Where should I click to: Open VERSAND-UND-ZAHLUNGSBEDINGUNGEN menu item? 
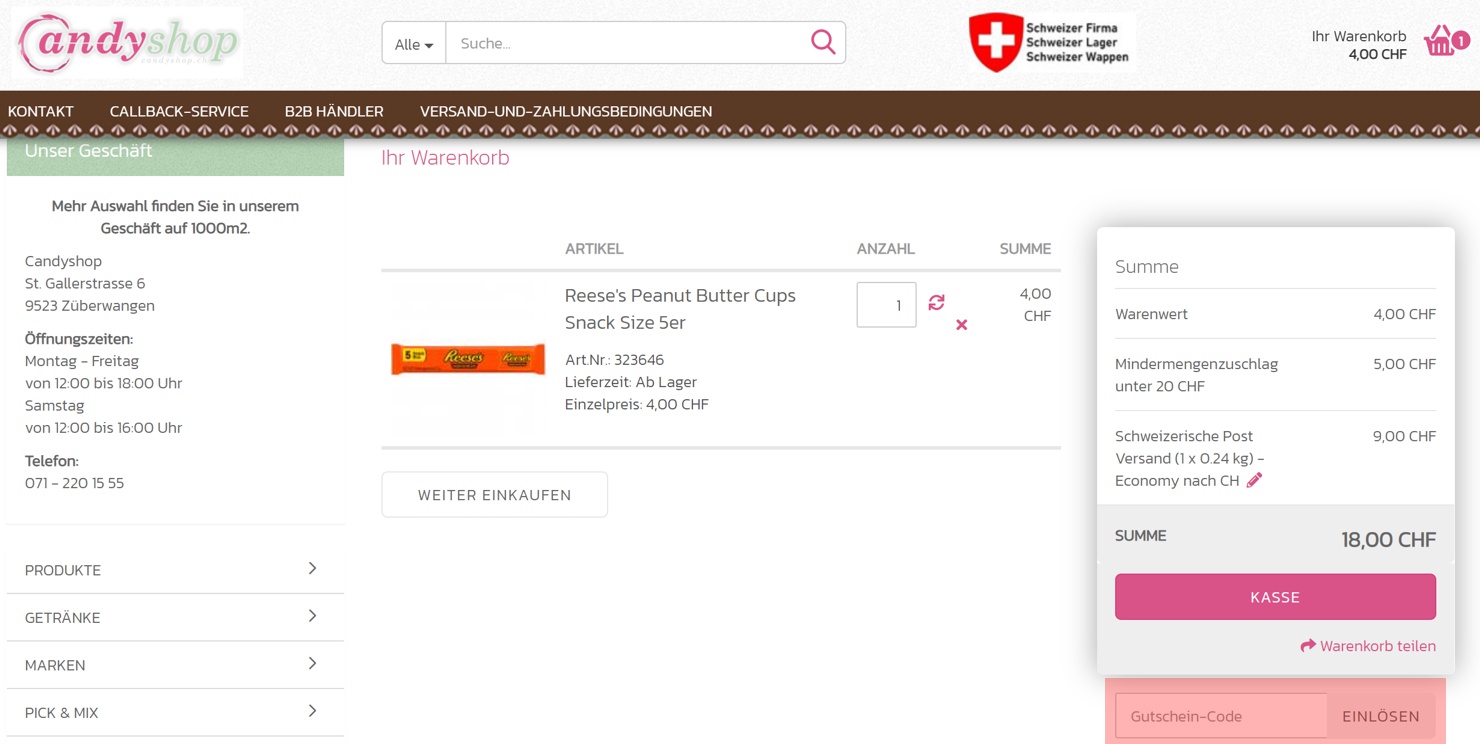click(566, 111)
